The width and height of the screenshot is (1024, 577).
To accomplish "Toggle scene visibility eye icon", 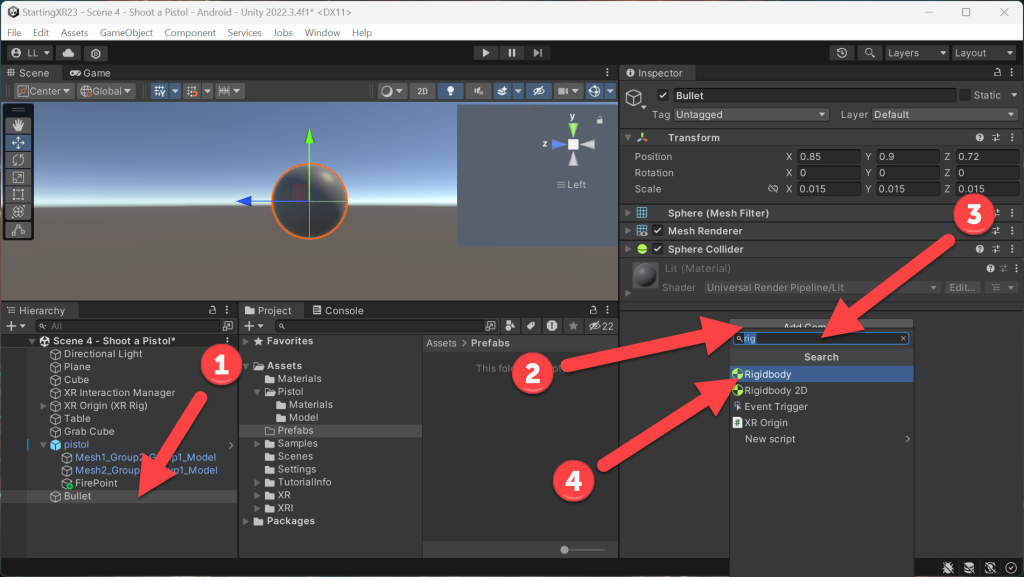I will 539,91.
